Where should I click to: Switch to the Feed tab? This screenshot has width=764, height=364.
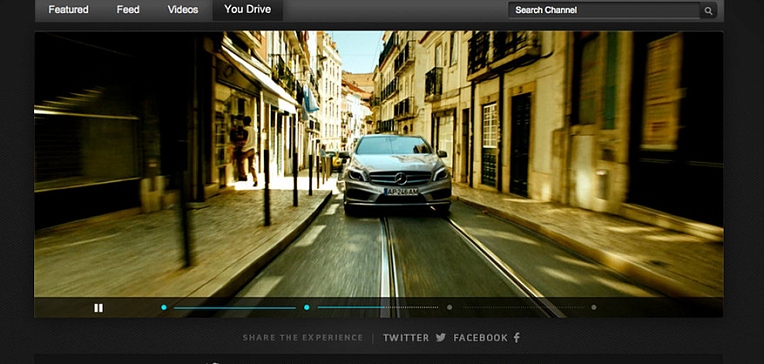pos(128,10)
